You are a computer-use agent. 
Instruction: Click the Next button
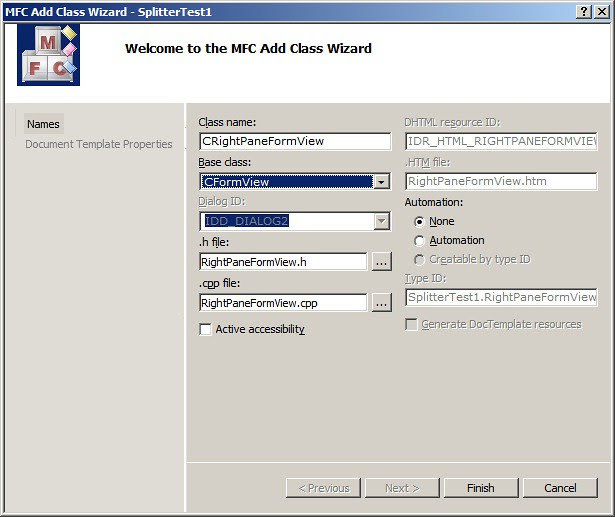coord(402,488)
